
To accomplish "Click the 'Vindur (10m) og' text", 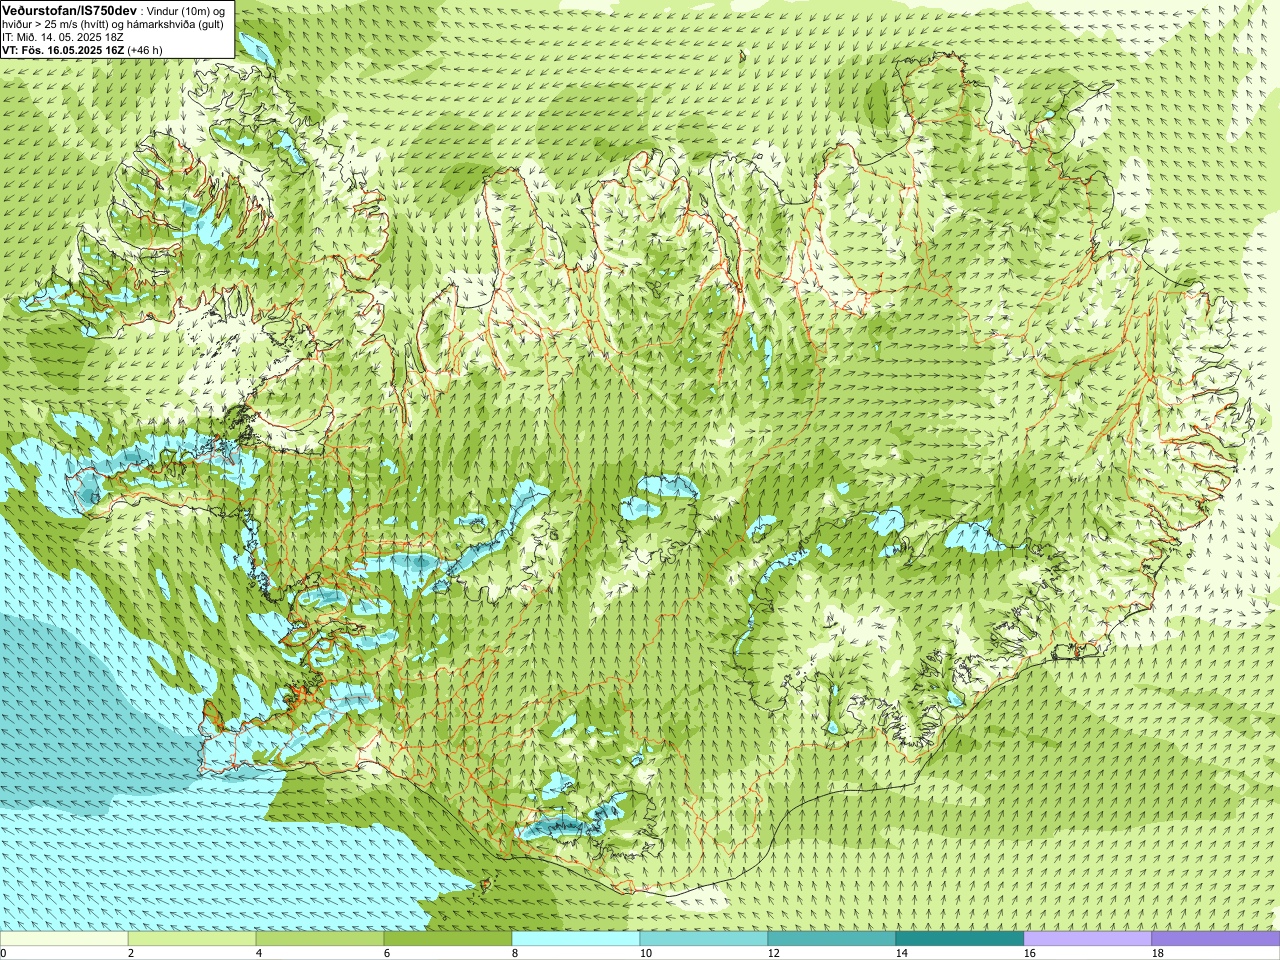I will click(x=187, y=10).
